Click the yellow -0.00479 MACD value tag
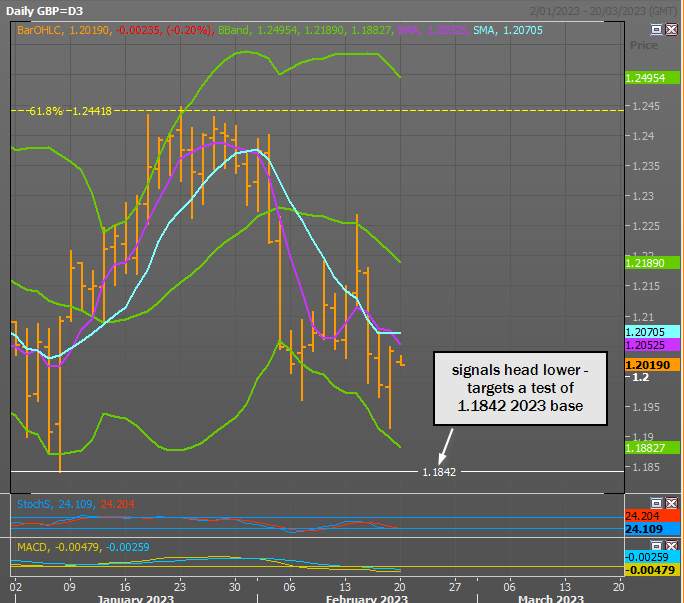684x603 pixels. [652, 570]
